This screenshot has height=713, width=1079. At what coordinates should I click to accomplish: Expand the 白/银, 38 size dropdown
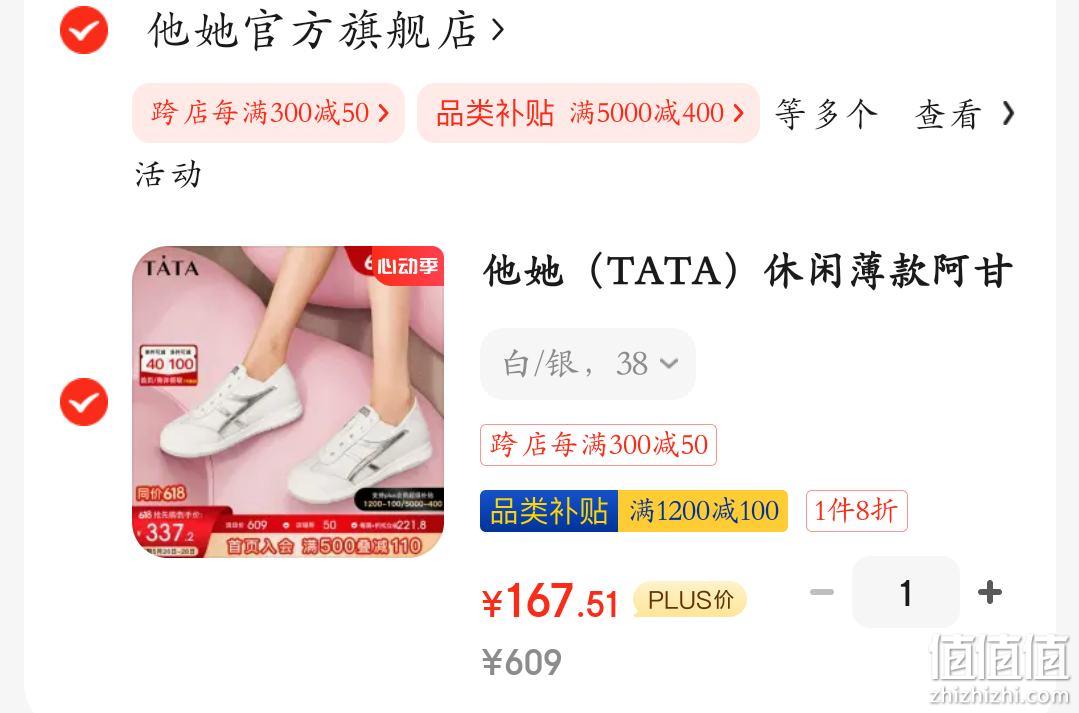click(588, 363)
